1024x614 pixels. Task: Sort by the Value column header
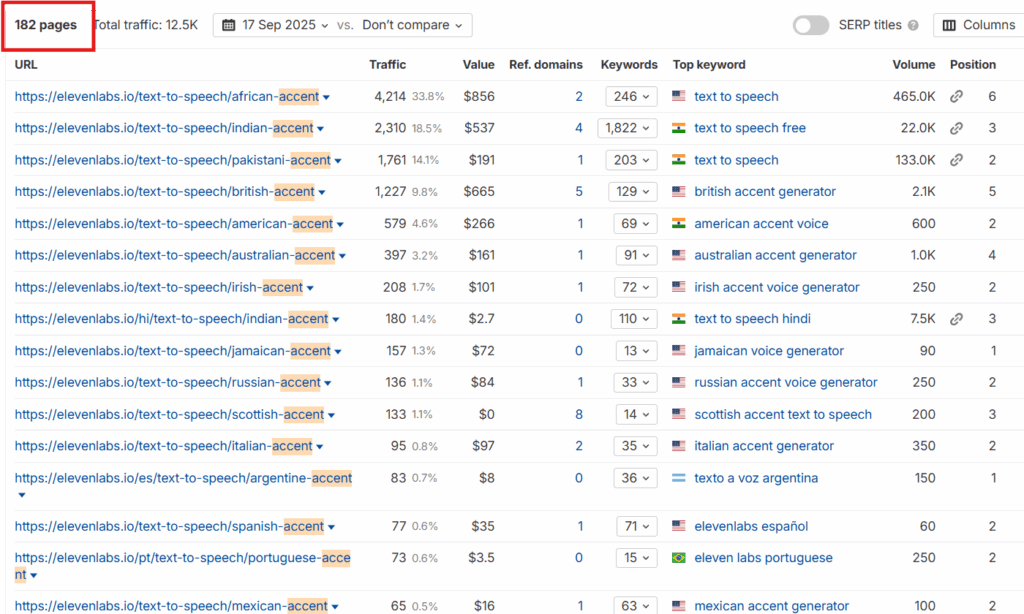pyautogui.click(x=478, y=65)
